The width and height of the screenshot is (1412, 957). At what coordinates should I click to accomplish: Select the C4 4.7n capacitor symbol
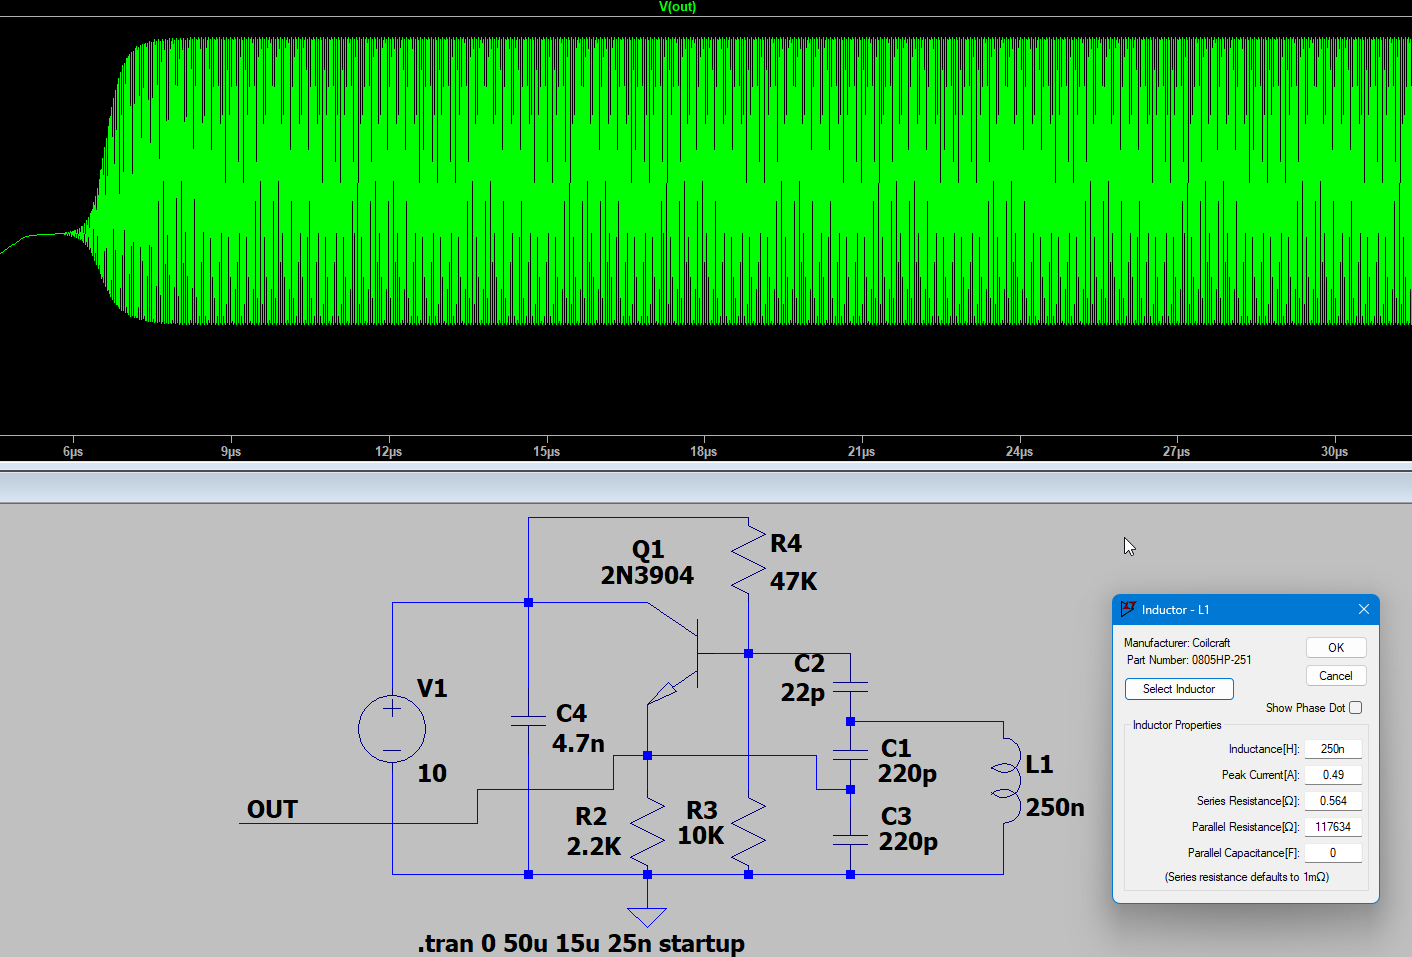pyautogui.click(x=528, y=720)
